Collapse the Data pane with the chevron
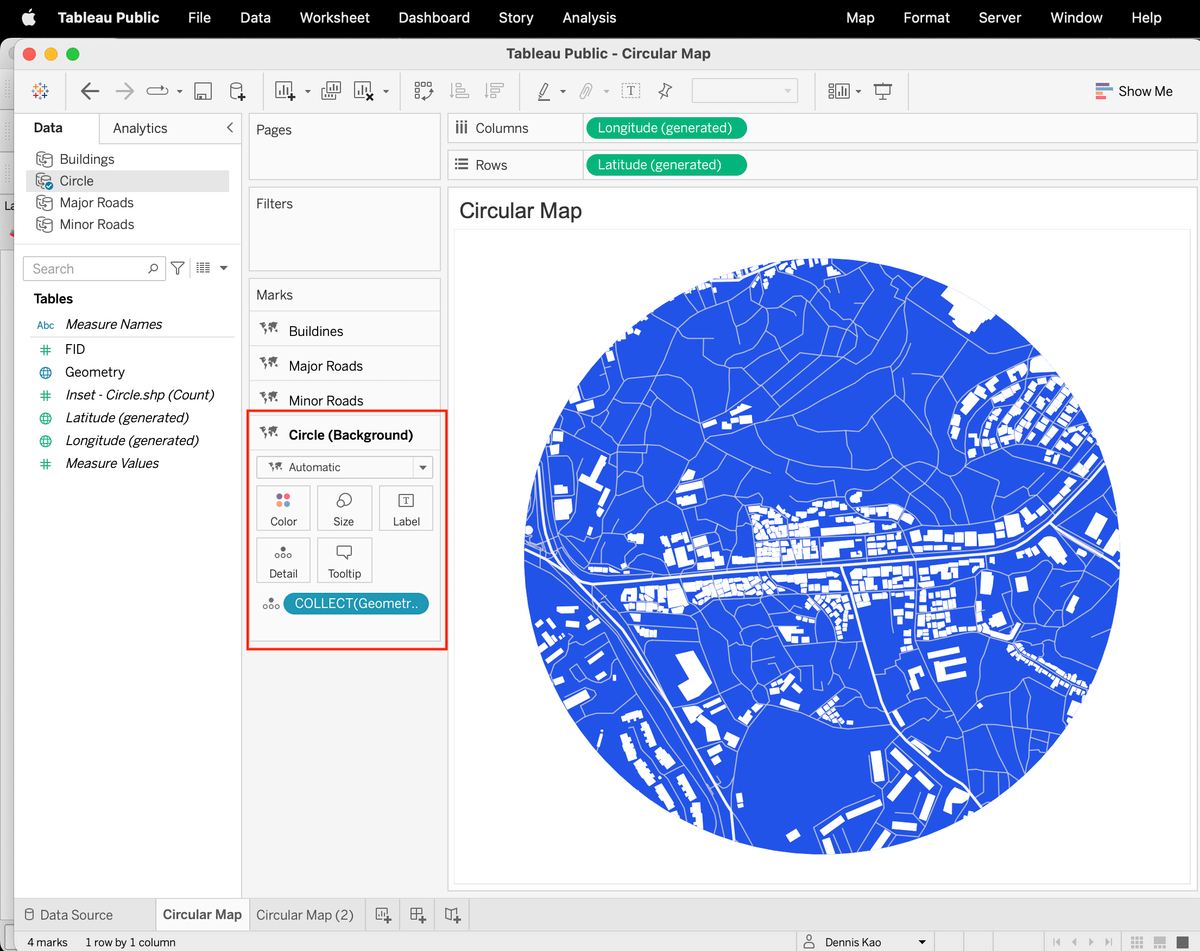The height and width of the screenshot is (951, 1200). 230,128
